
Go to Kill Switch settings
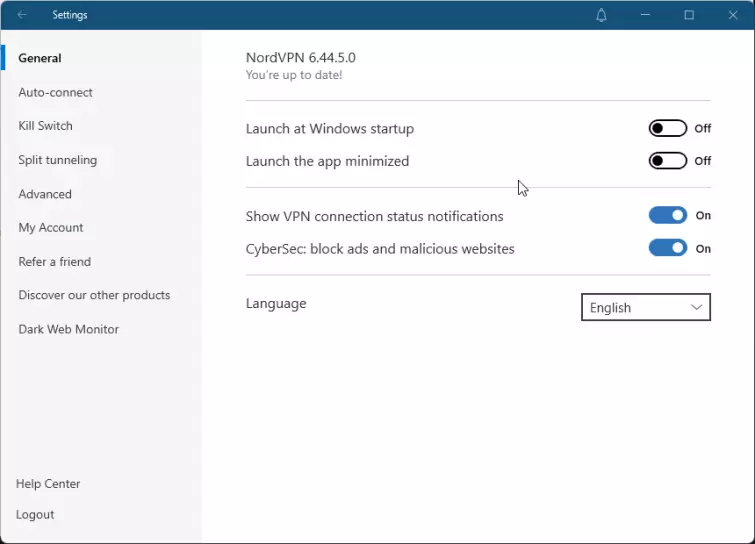pos(45,126)
